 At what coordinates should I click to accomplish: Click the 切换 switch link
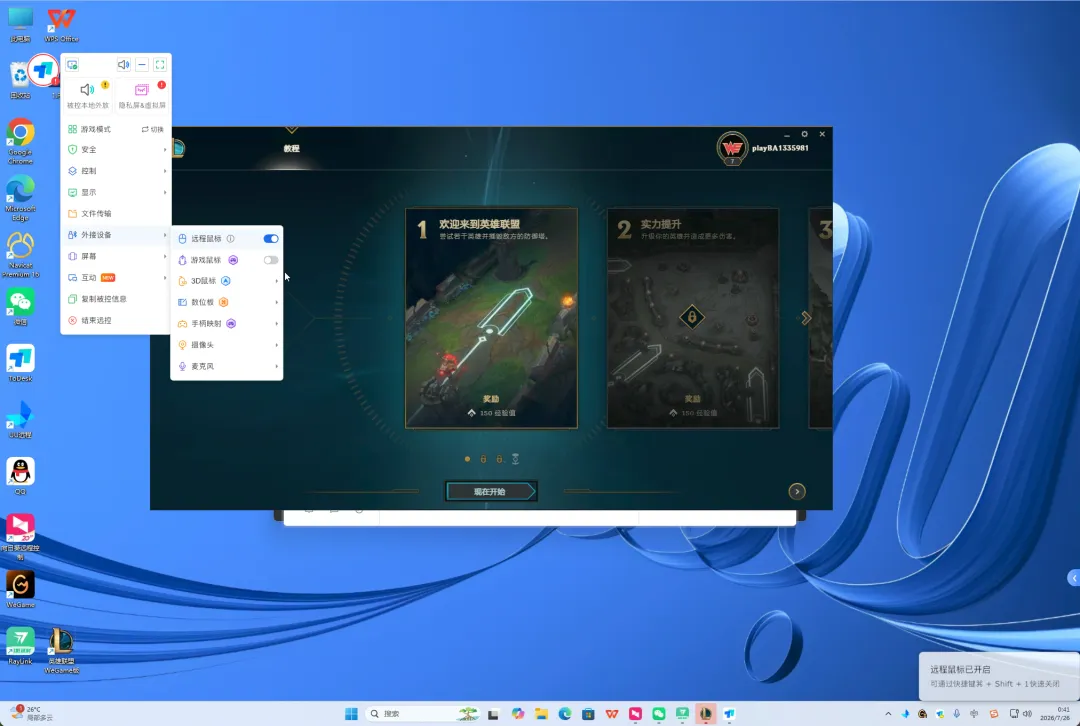[153, 129]
